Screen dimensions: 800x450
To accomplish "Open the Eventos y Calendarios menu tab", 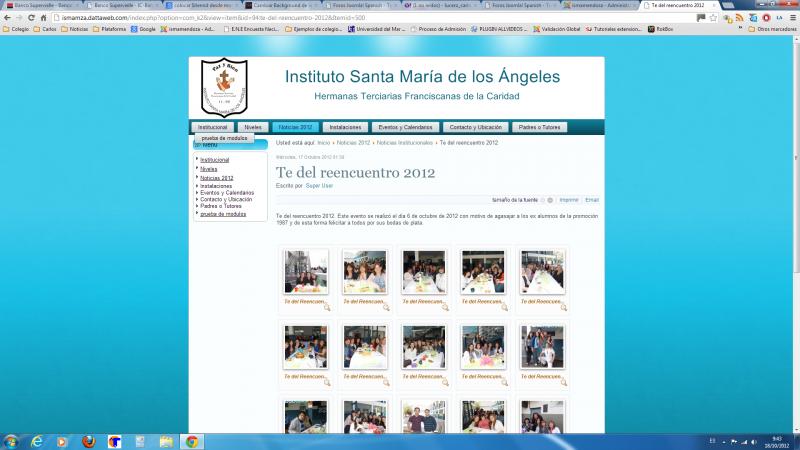I will point(405,128).
